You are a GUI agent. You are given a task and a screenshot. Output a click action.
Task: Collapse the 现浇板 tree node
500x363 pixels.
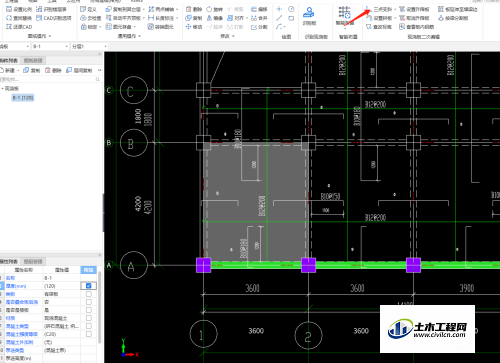pos(2,89)
